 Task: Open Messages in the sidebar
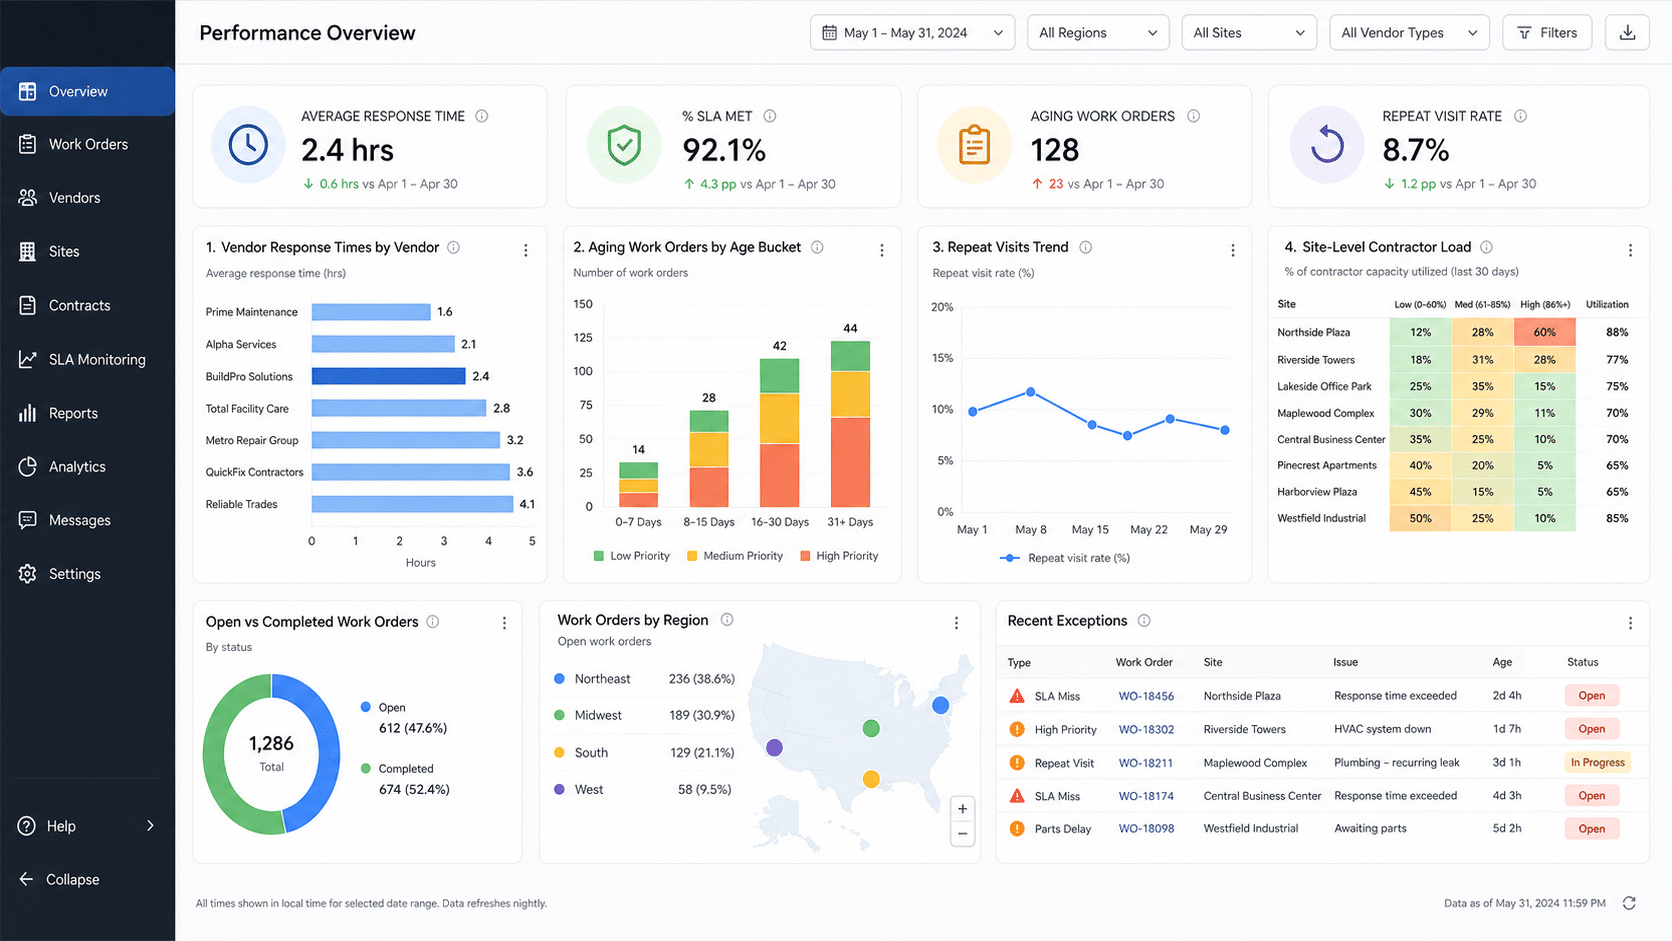tap(87, 520)
